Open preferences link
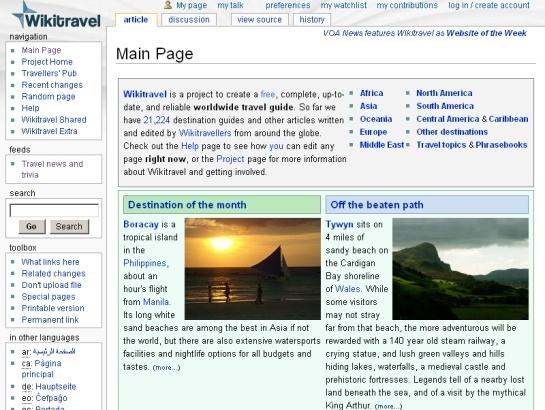The height and width of the screenshot is (410, 545). pos(288,5)
